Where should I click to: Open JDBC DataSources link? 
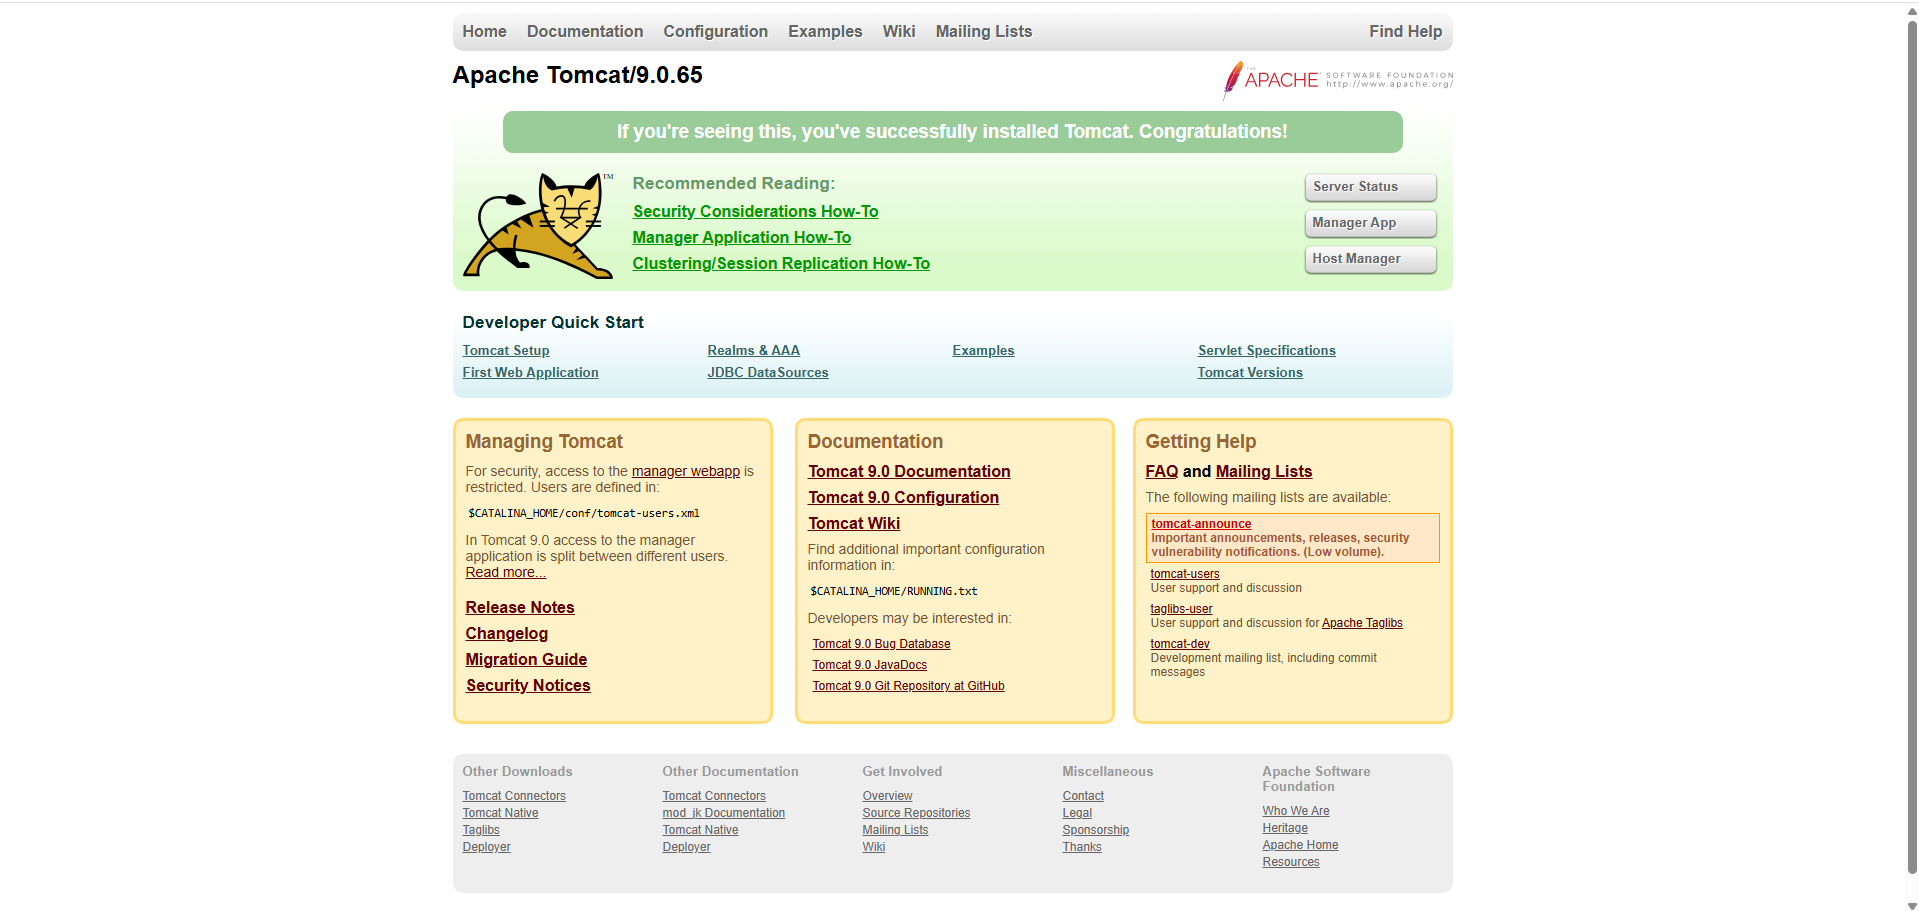(x=768, y=373)
